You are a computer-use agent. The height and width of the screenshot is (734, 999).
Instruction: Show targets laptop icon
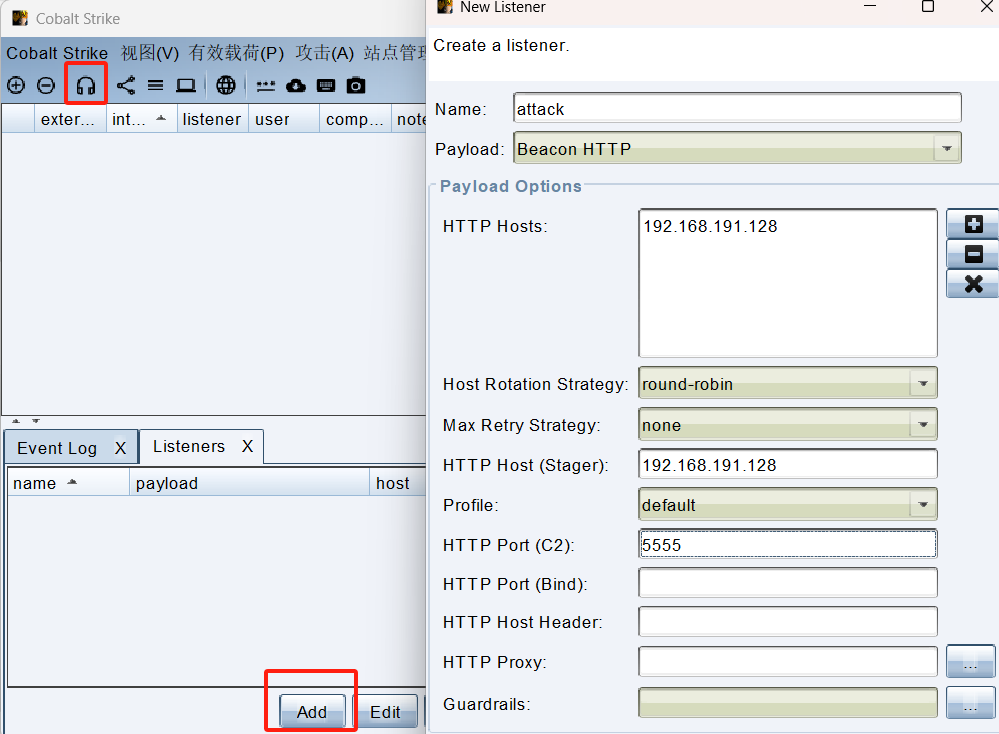185,85
